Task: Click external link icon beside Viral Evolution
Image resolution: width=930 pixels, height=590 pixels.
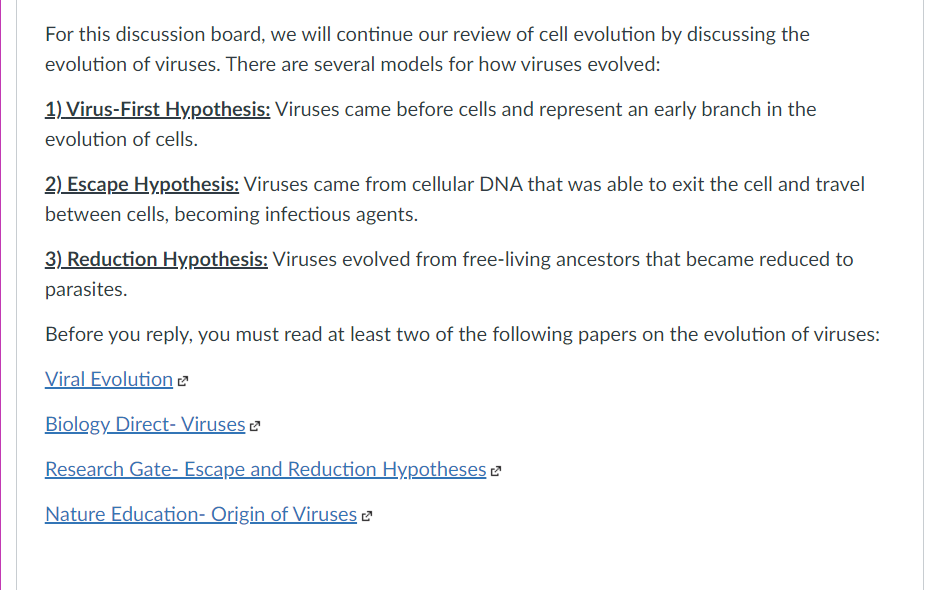Action: 183,379
